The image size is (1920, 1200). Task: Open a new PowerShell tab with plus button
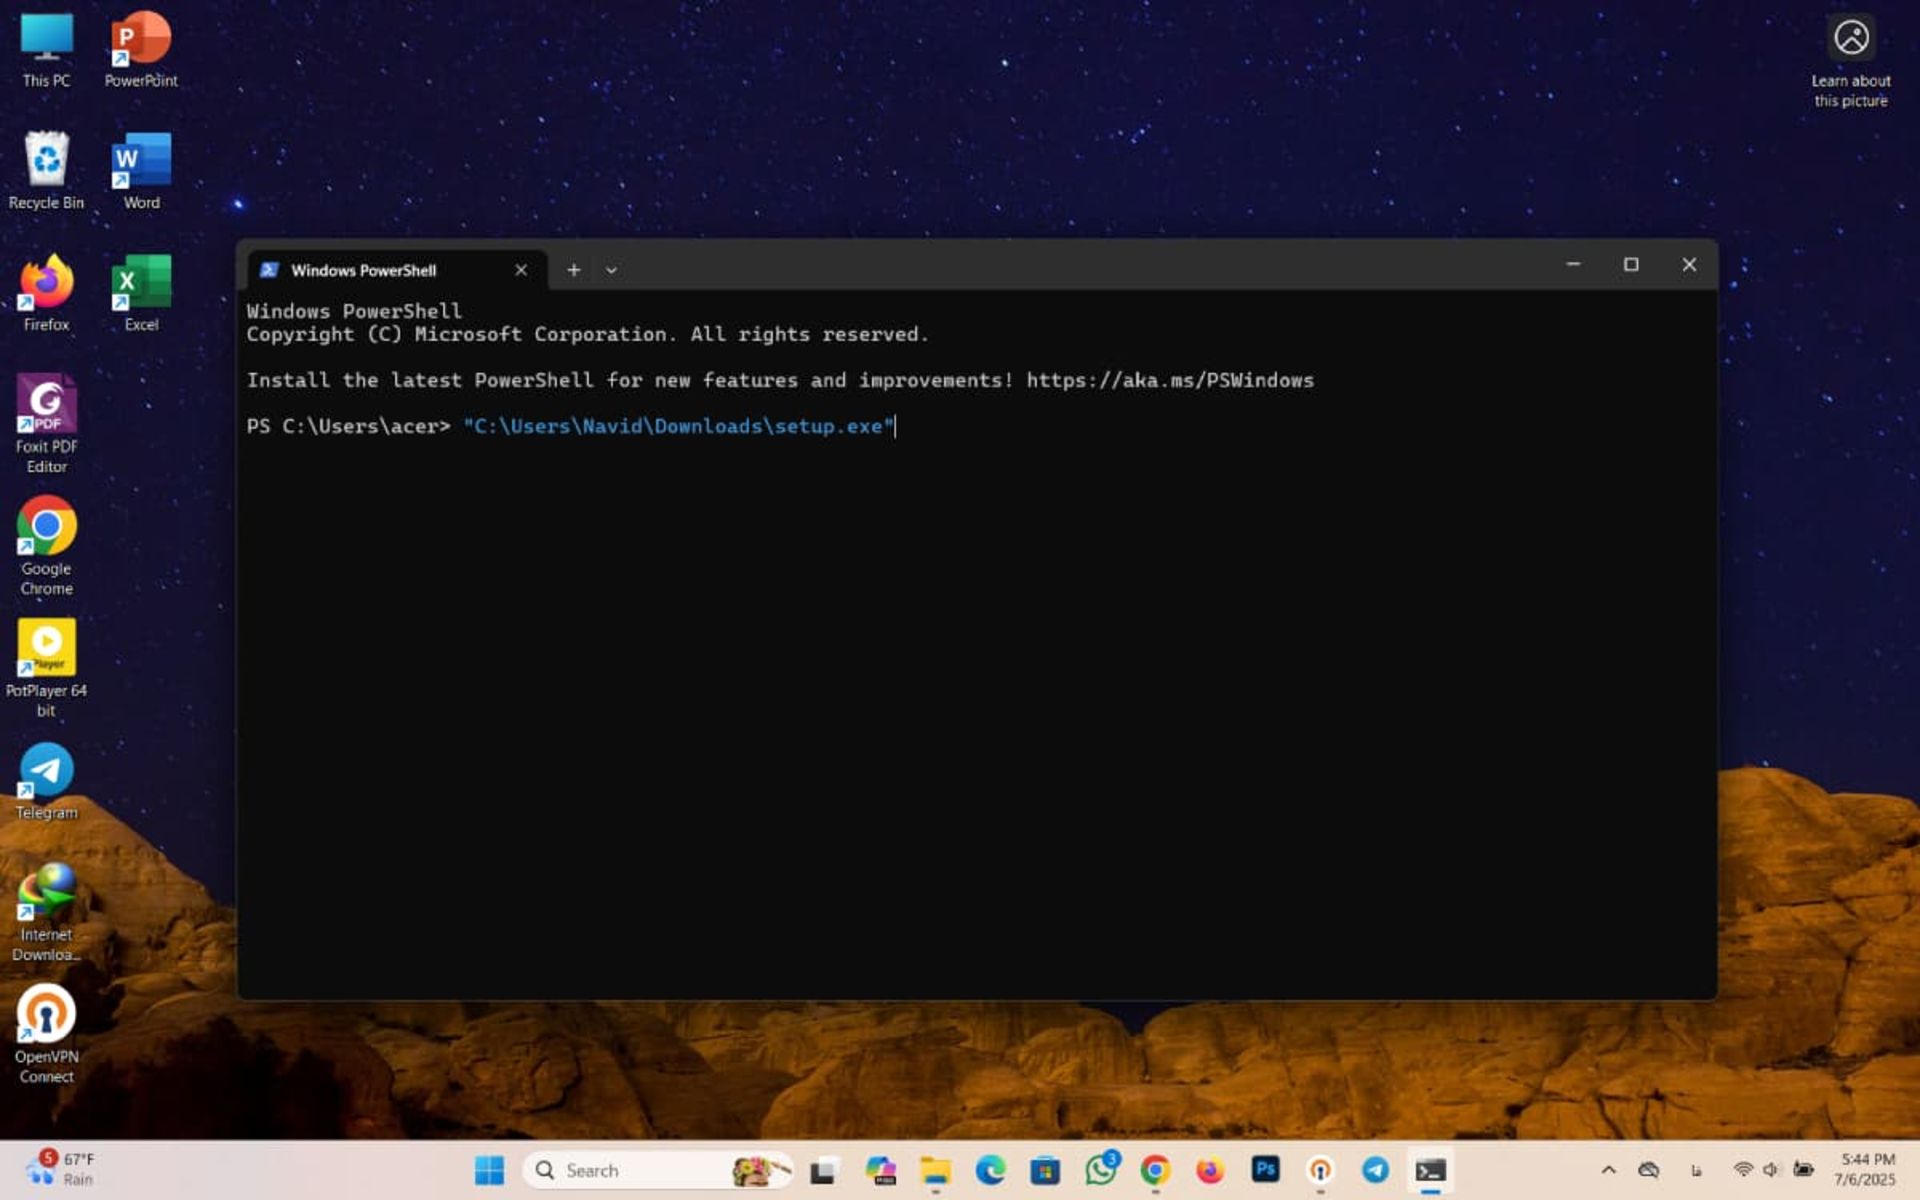(573, 270)
